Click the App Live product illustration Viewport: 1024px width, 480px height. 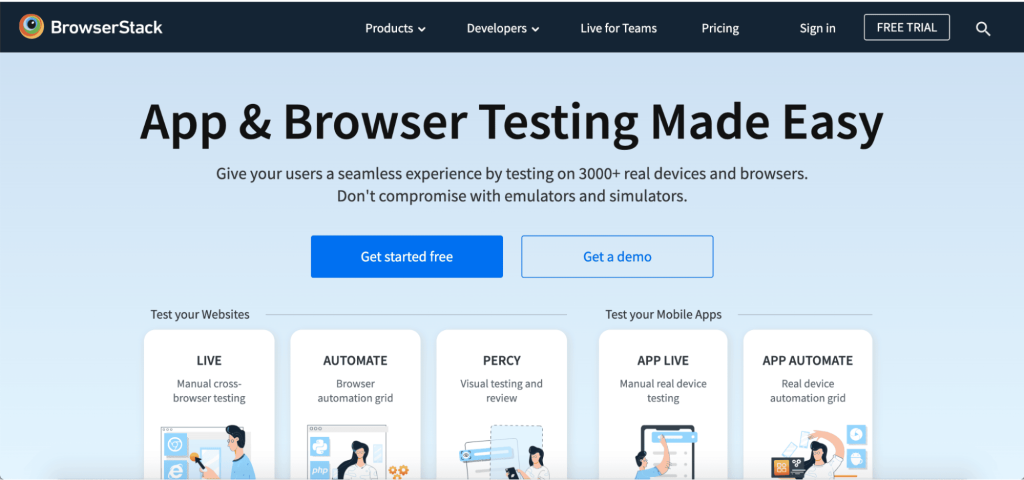click(x=663, y=452)
